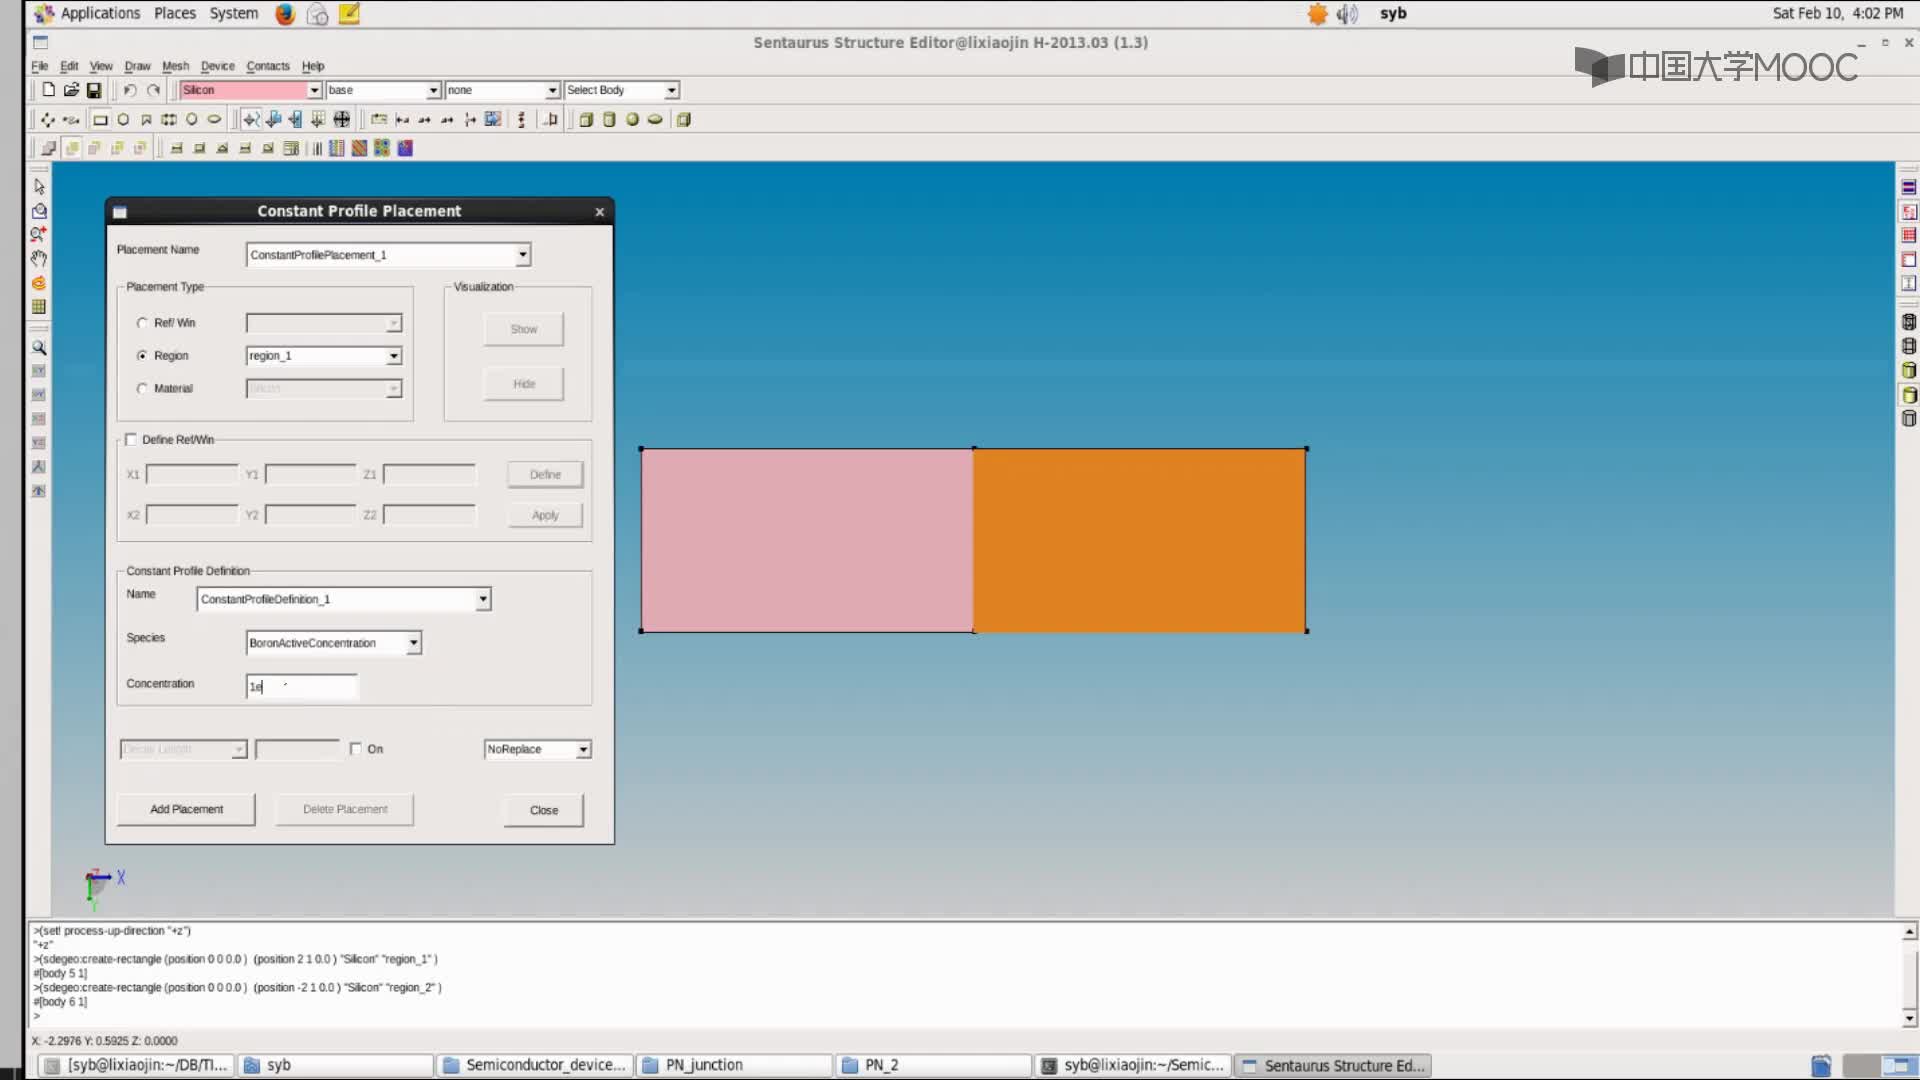Click the shaded yellow cylinder render icon

1909,395
